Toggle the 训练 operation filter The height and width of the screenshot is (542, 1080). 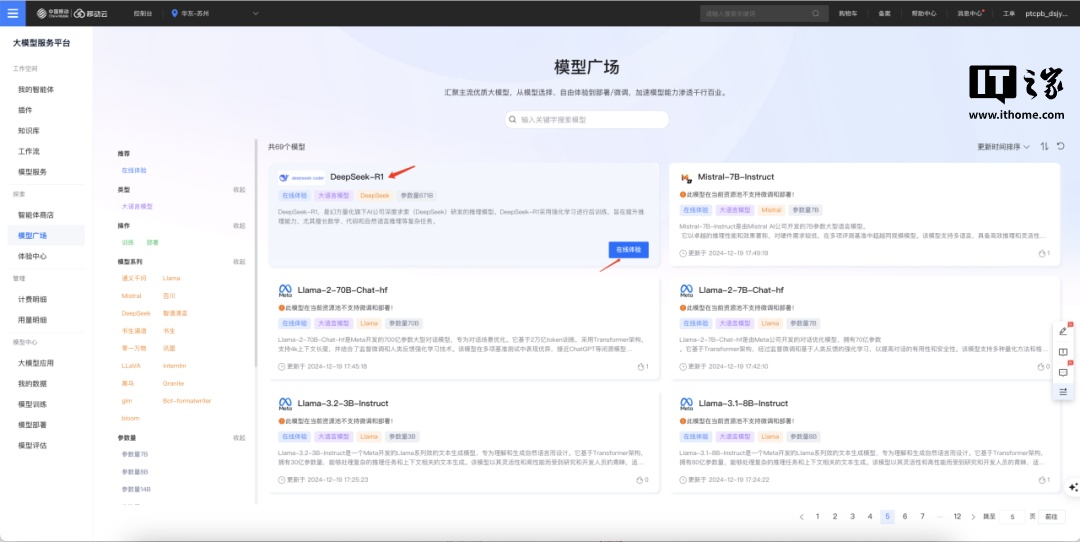(127, 242)
